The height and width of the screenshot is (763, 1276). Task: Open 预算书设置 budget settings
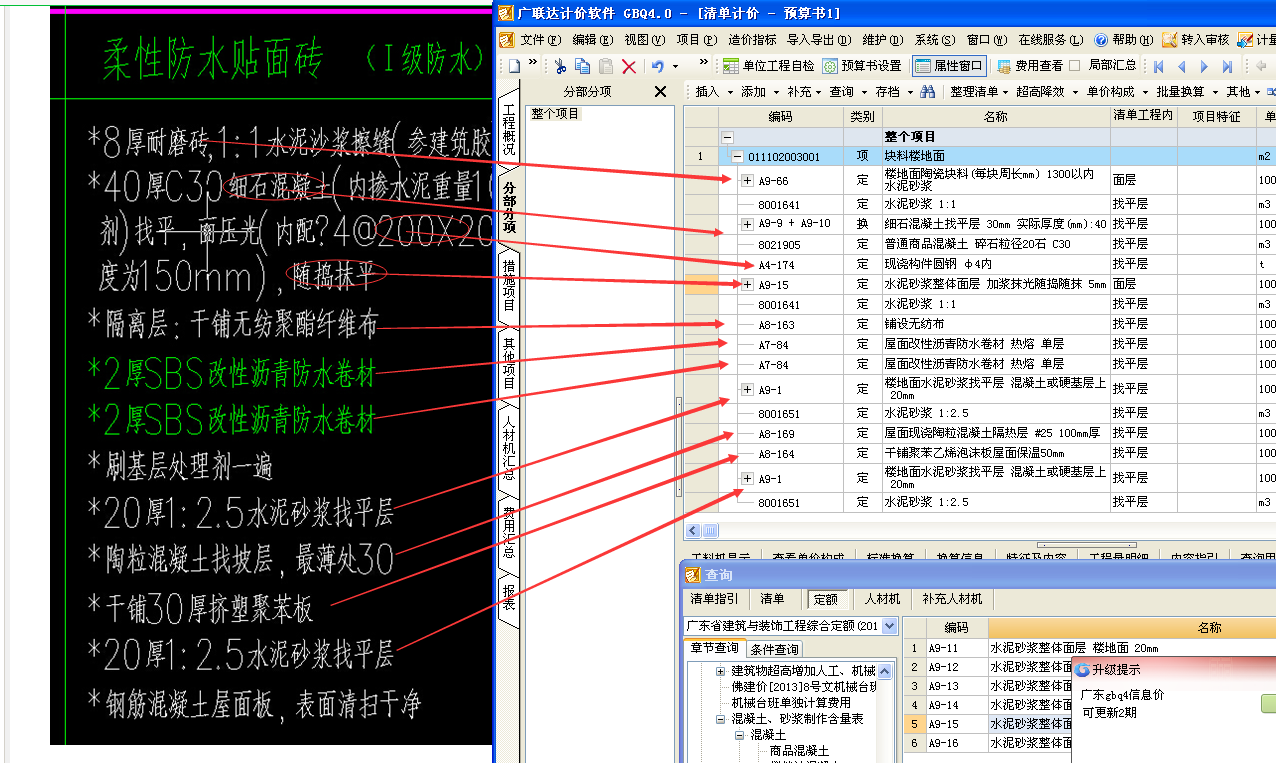click(862, 66)
